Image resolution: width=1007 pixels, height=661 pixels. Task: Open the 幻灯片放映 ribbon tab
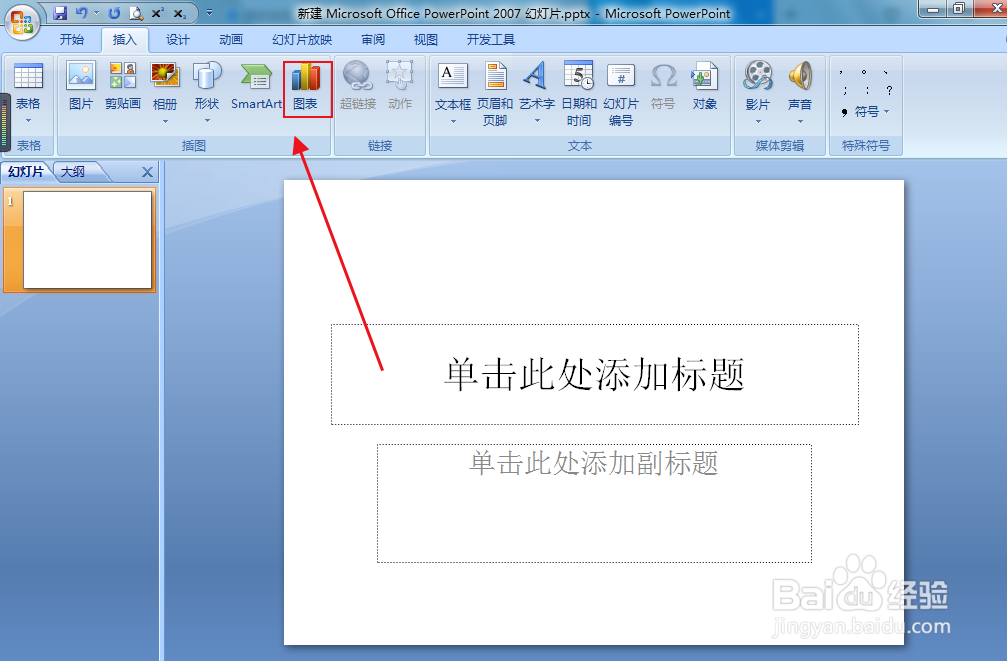click(302, 40)
